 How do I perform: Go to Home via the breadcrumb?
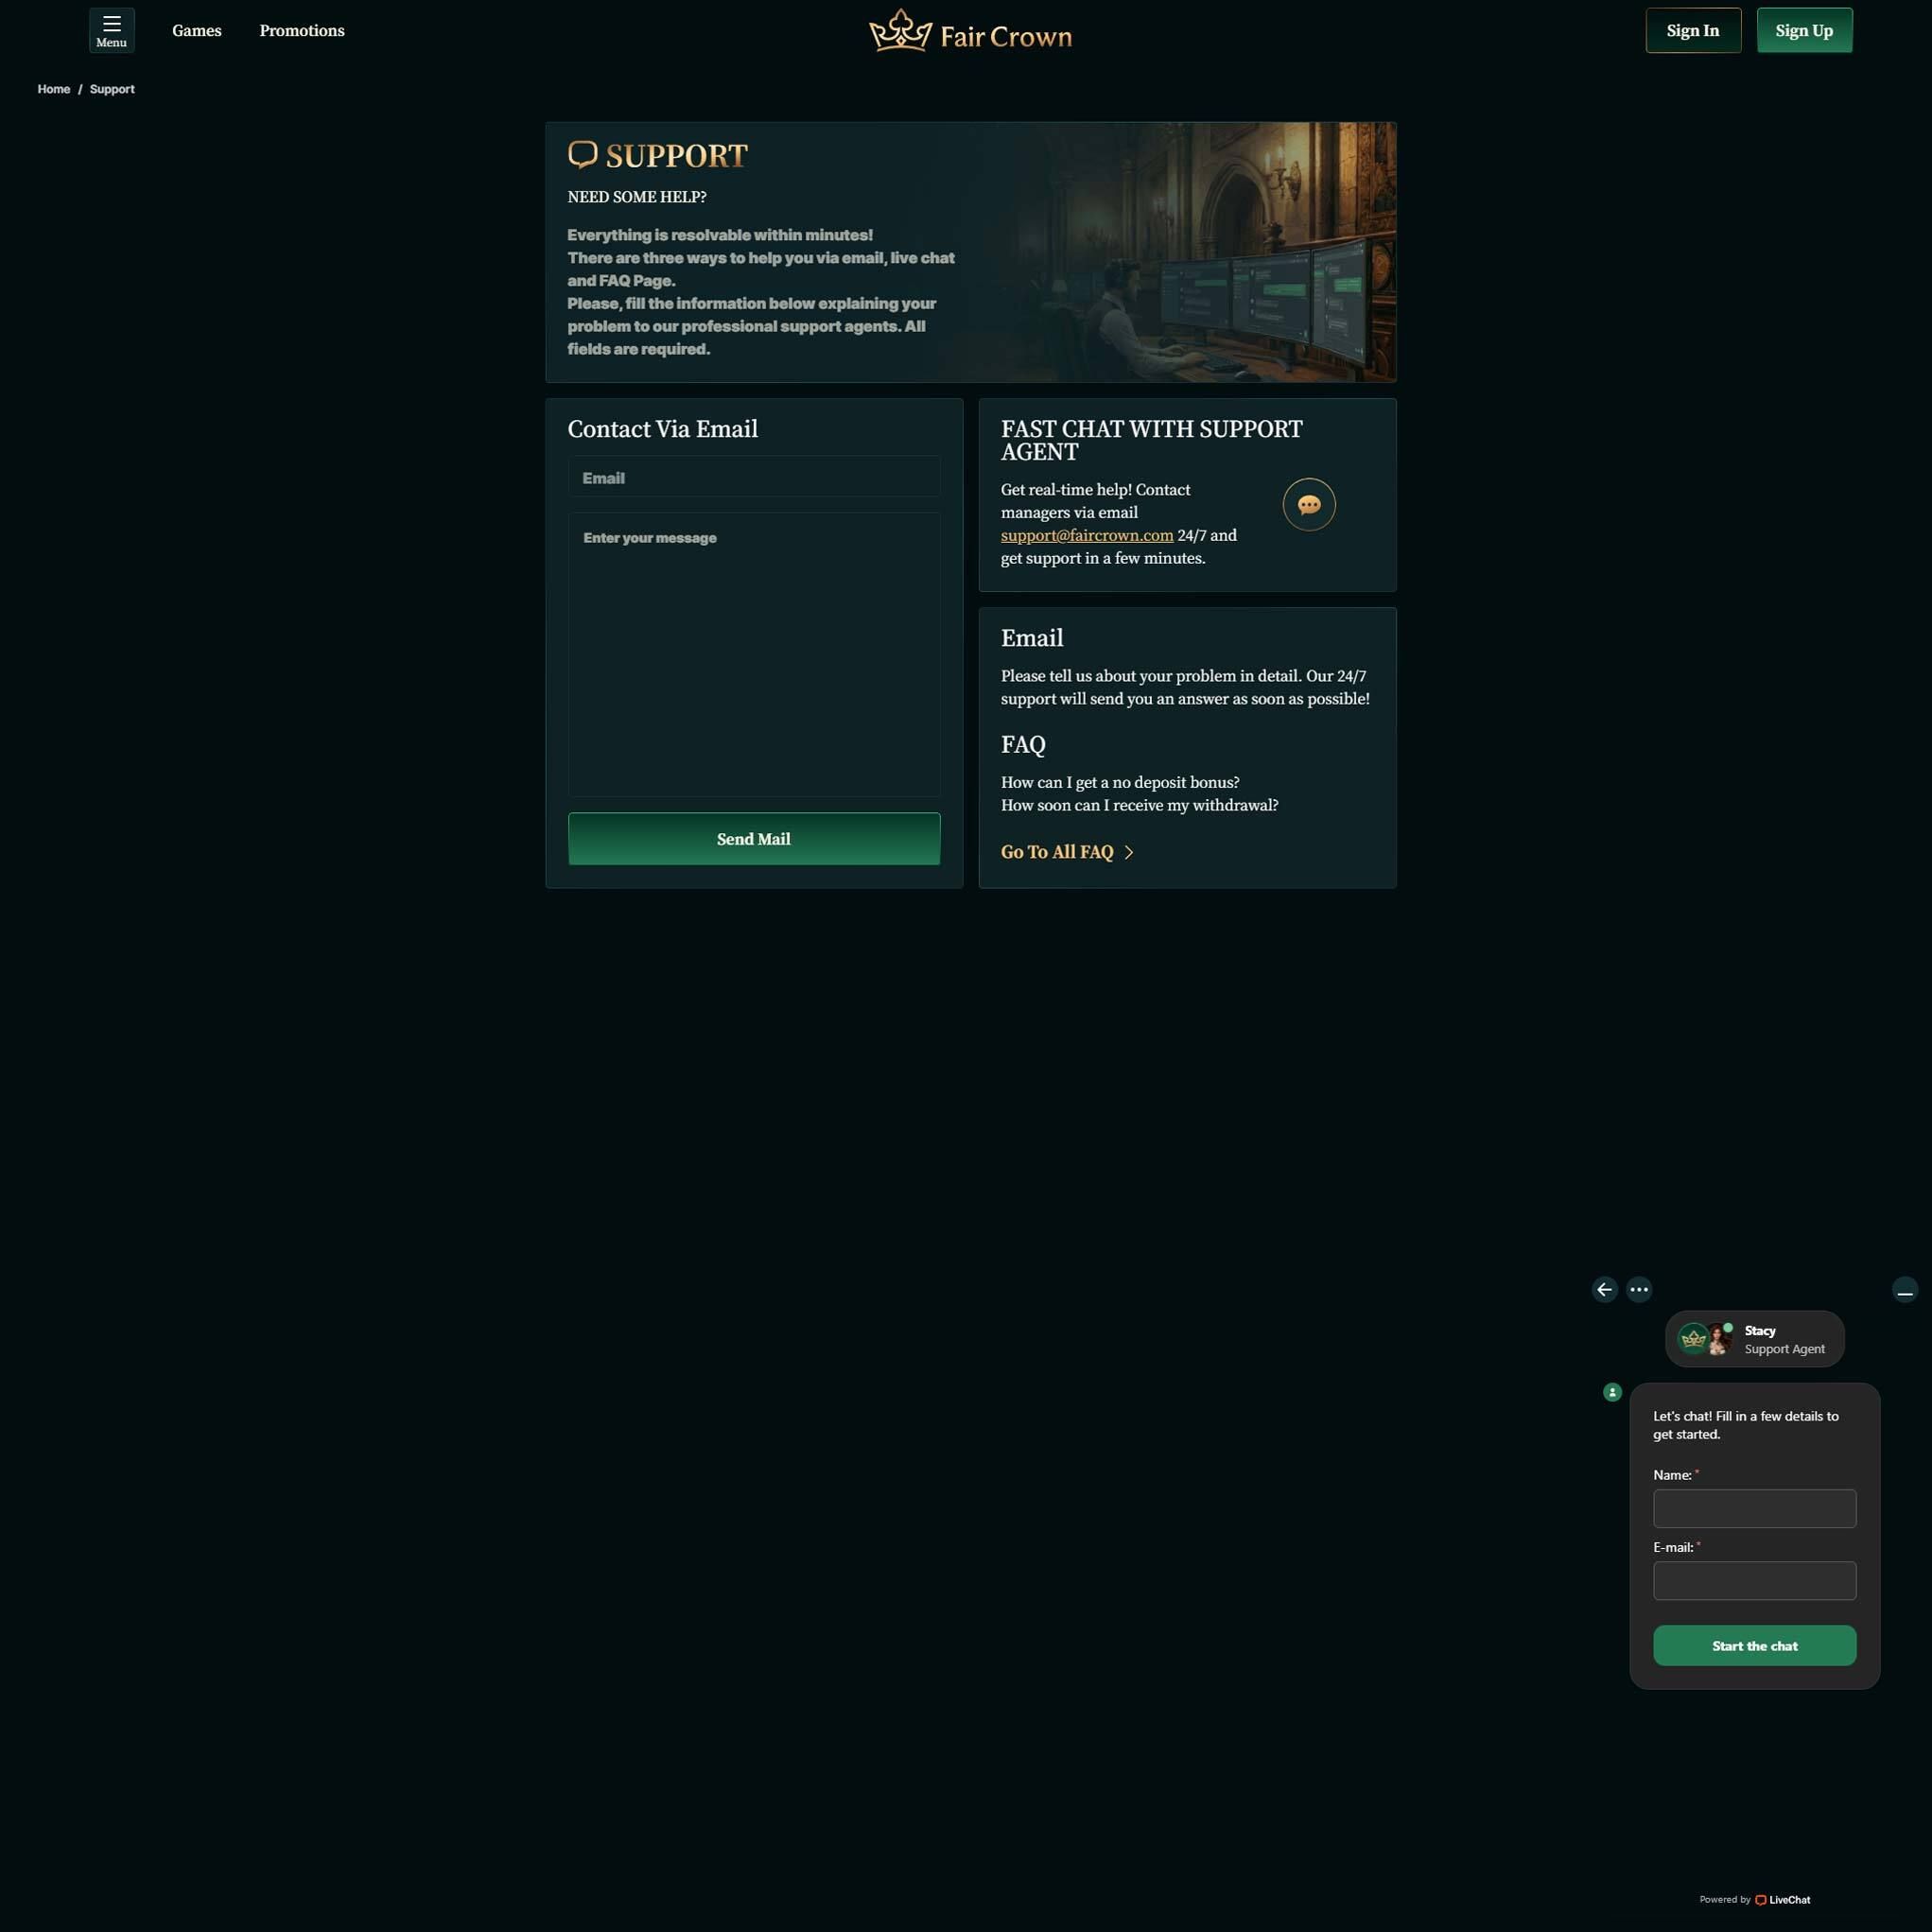tap(54, 89)
